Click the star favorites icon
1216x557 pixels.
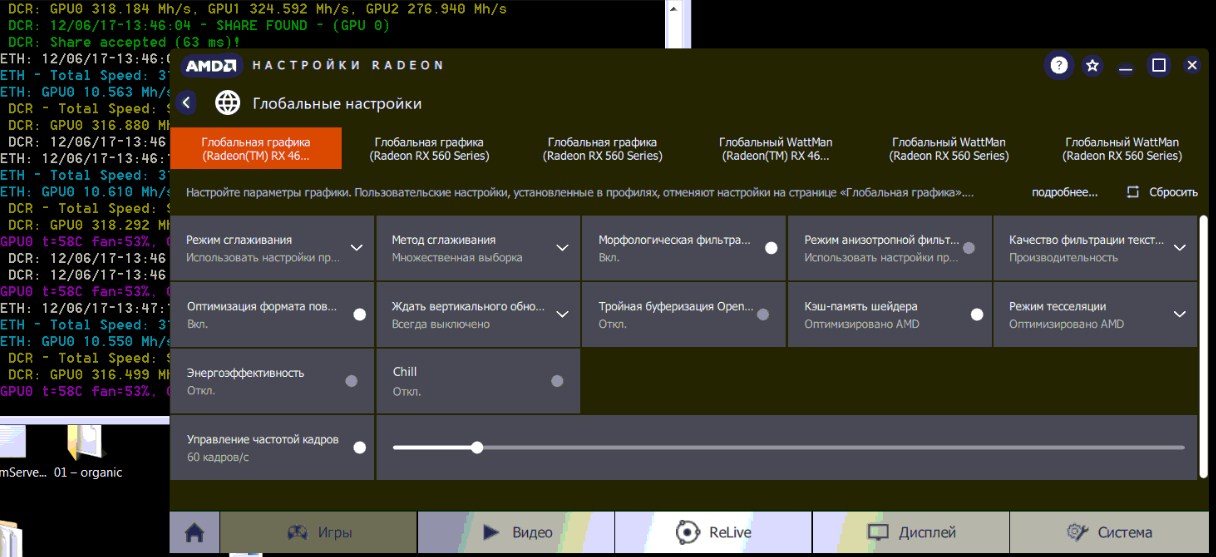[1092, 65]
